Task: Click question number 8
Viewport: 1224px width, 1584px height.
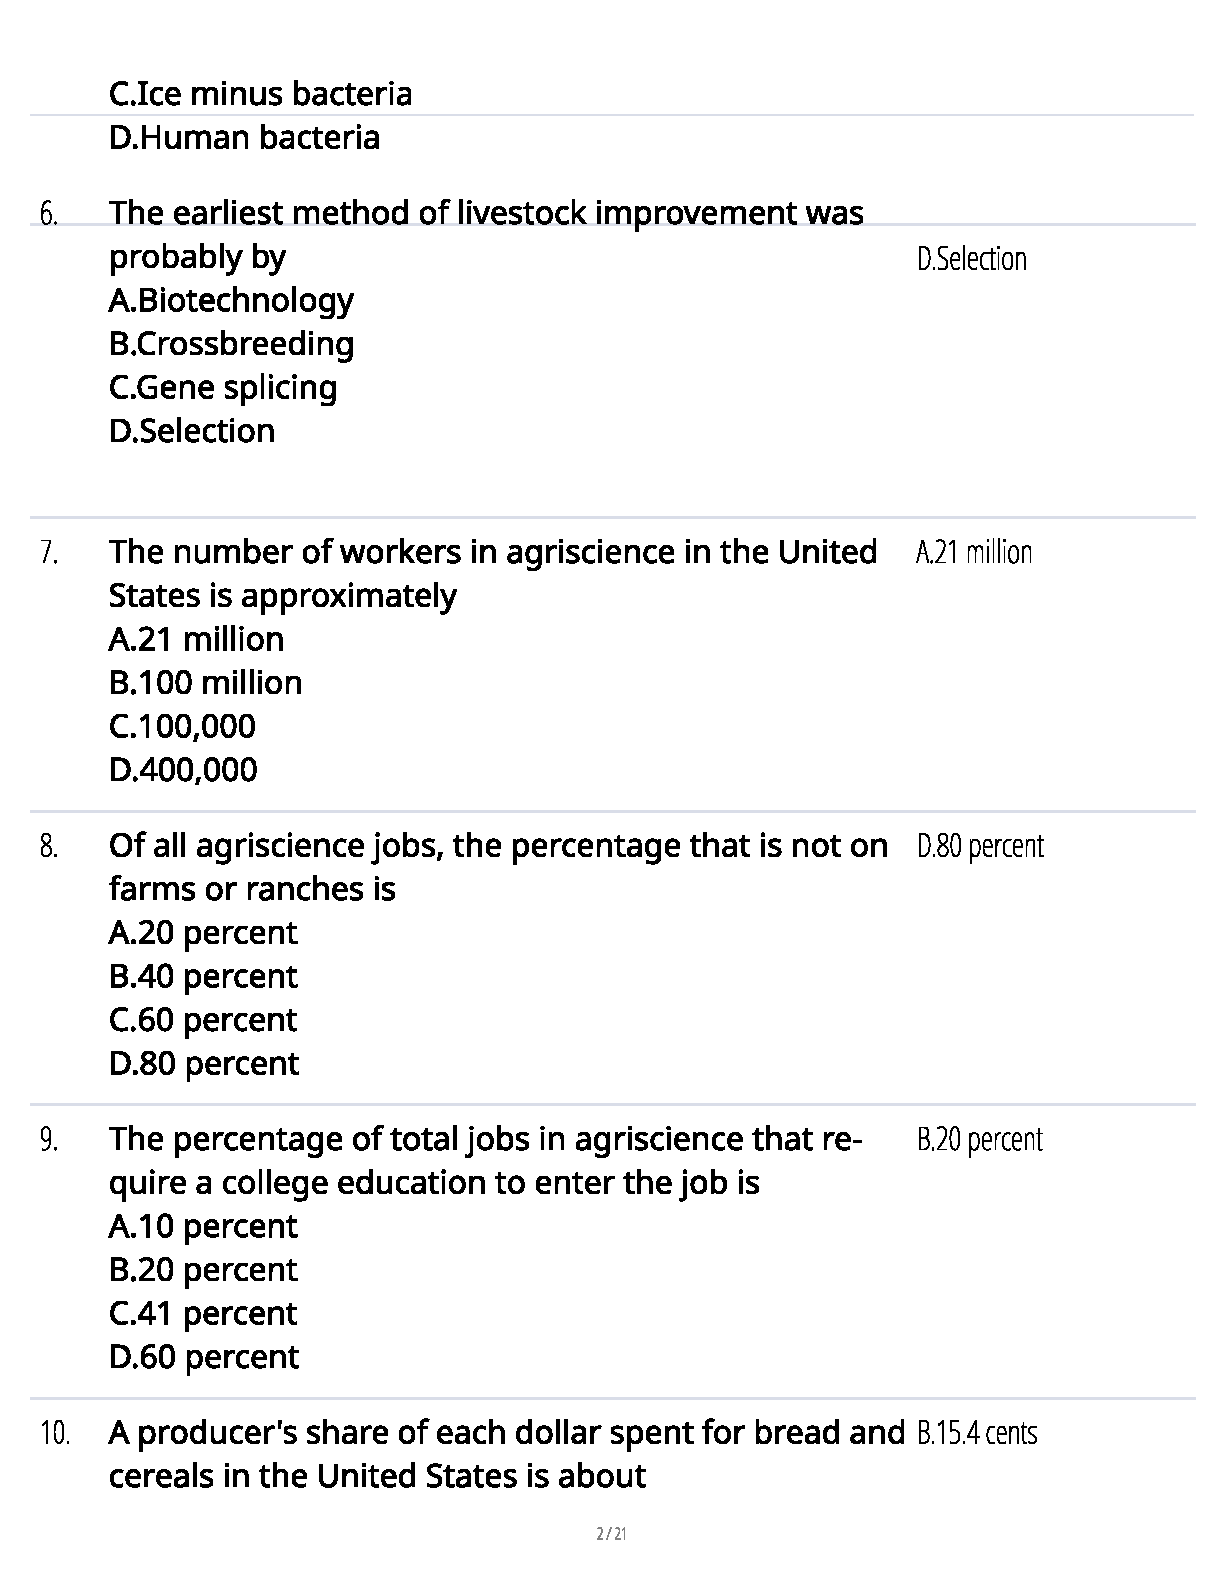Action: tap(48, 846)
